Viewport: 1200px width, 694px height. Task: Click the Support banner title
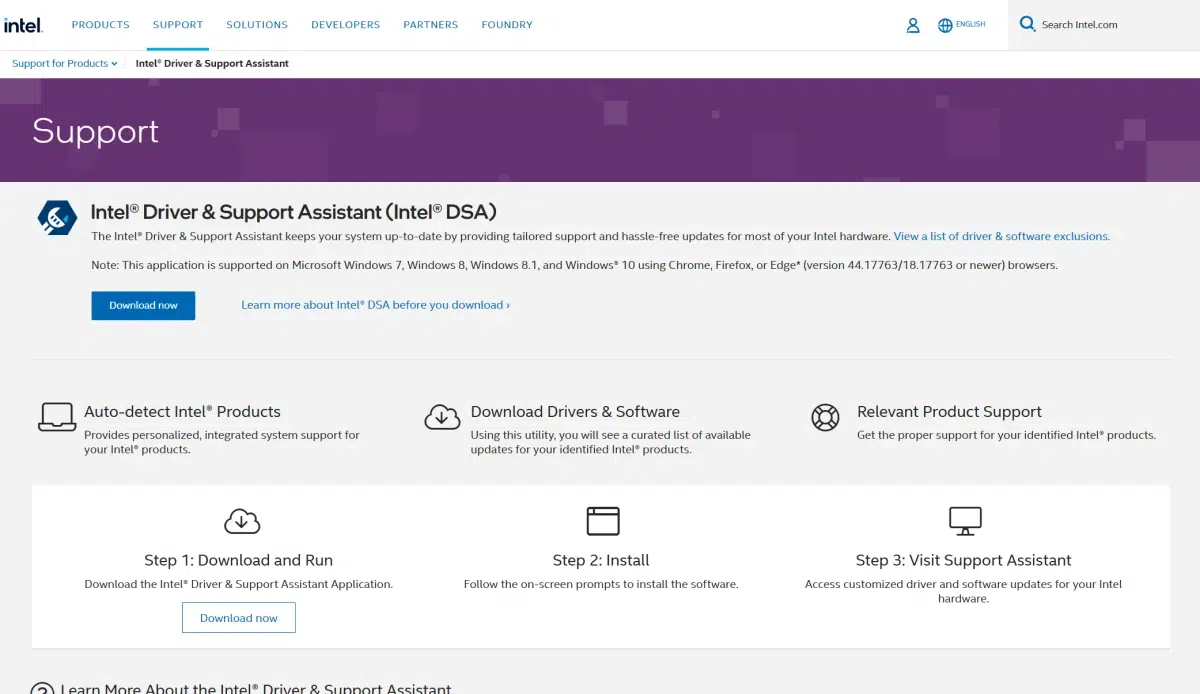coord(95,132)
